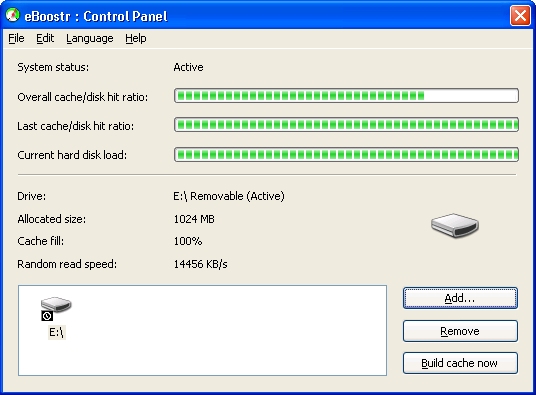Open the Language menu
The width and height of the screenshot is (536, 395).
click(90, 38)
